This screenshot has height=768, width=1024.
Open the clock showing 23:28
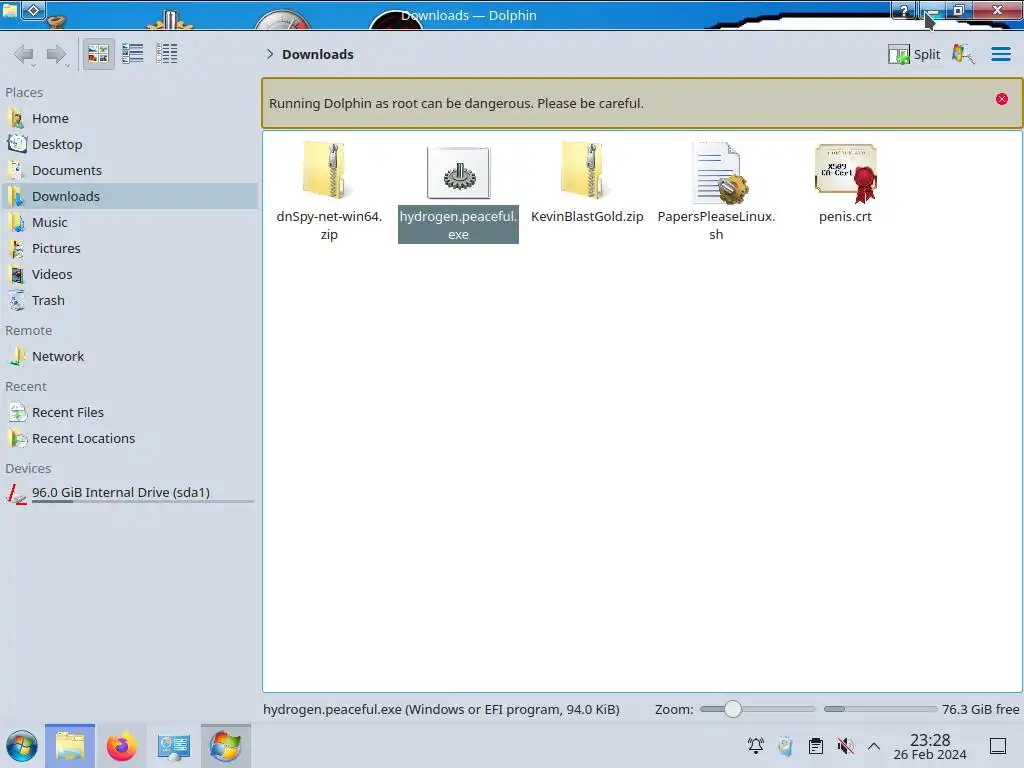pos(930,746)
